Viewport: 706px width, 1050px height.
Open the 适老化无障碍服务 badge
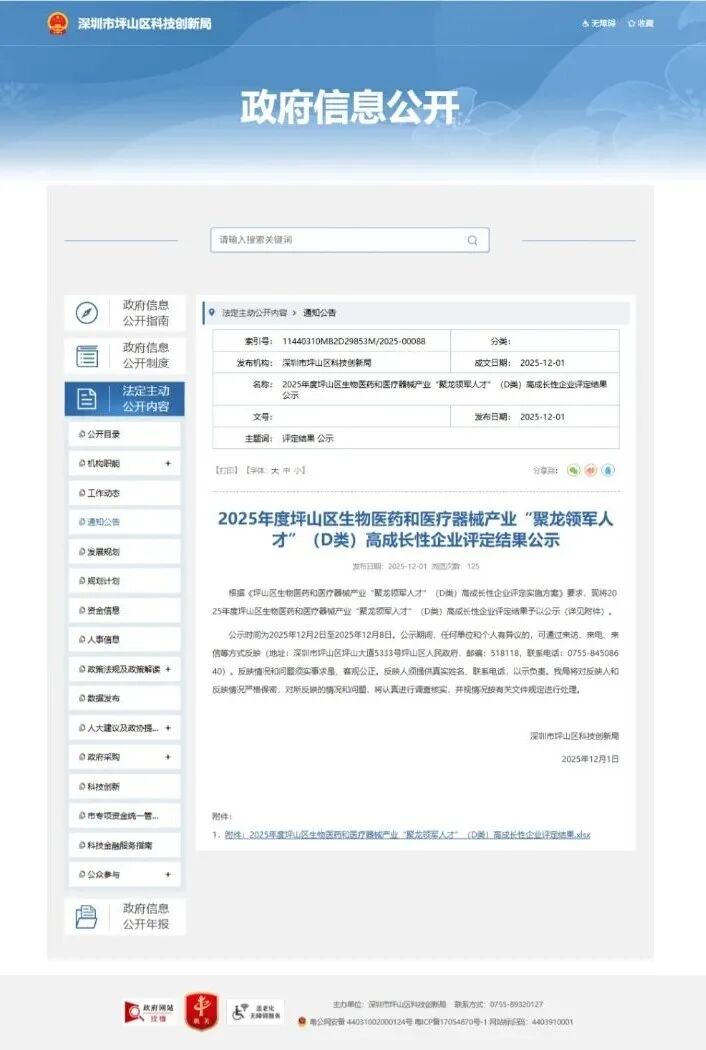(255, 1011)
